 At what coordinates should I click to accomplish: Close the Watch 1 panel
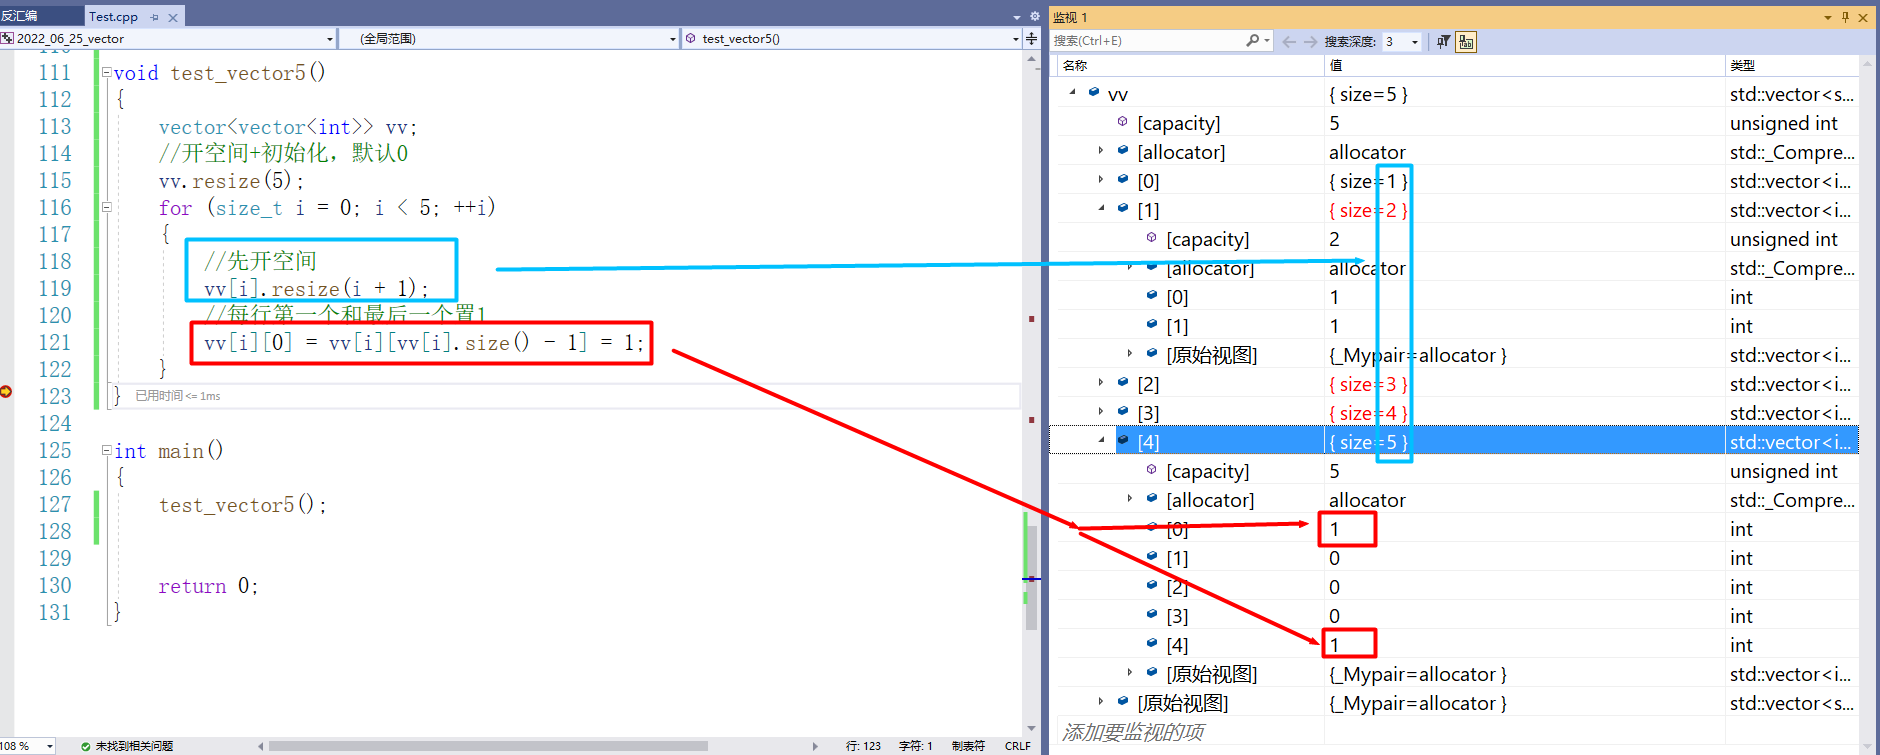1863,17
